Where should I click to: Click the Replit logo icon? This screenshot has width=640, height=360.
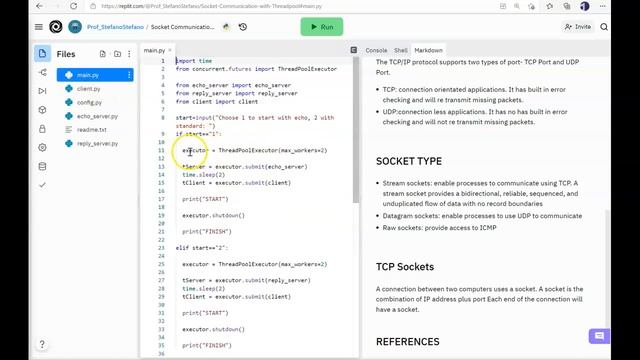coord(56,27)
